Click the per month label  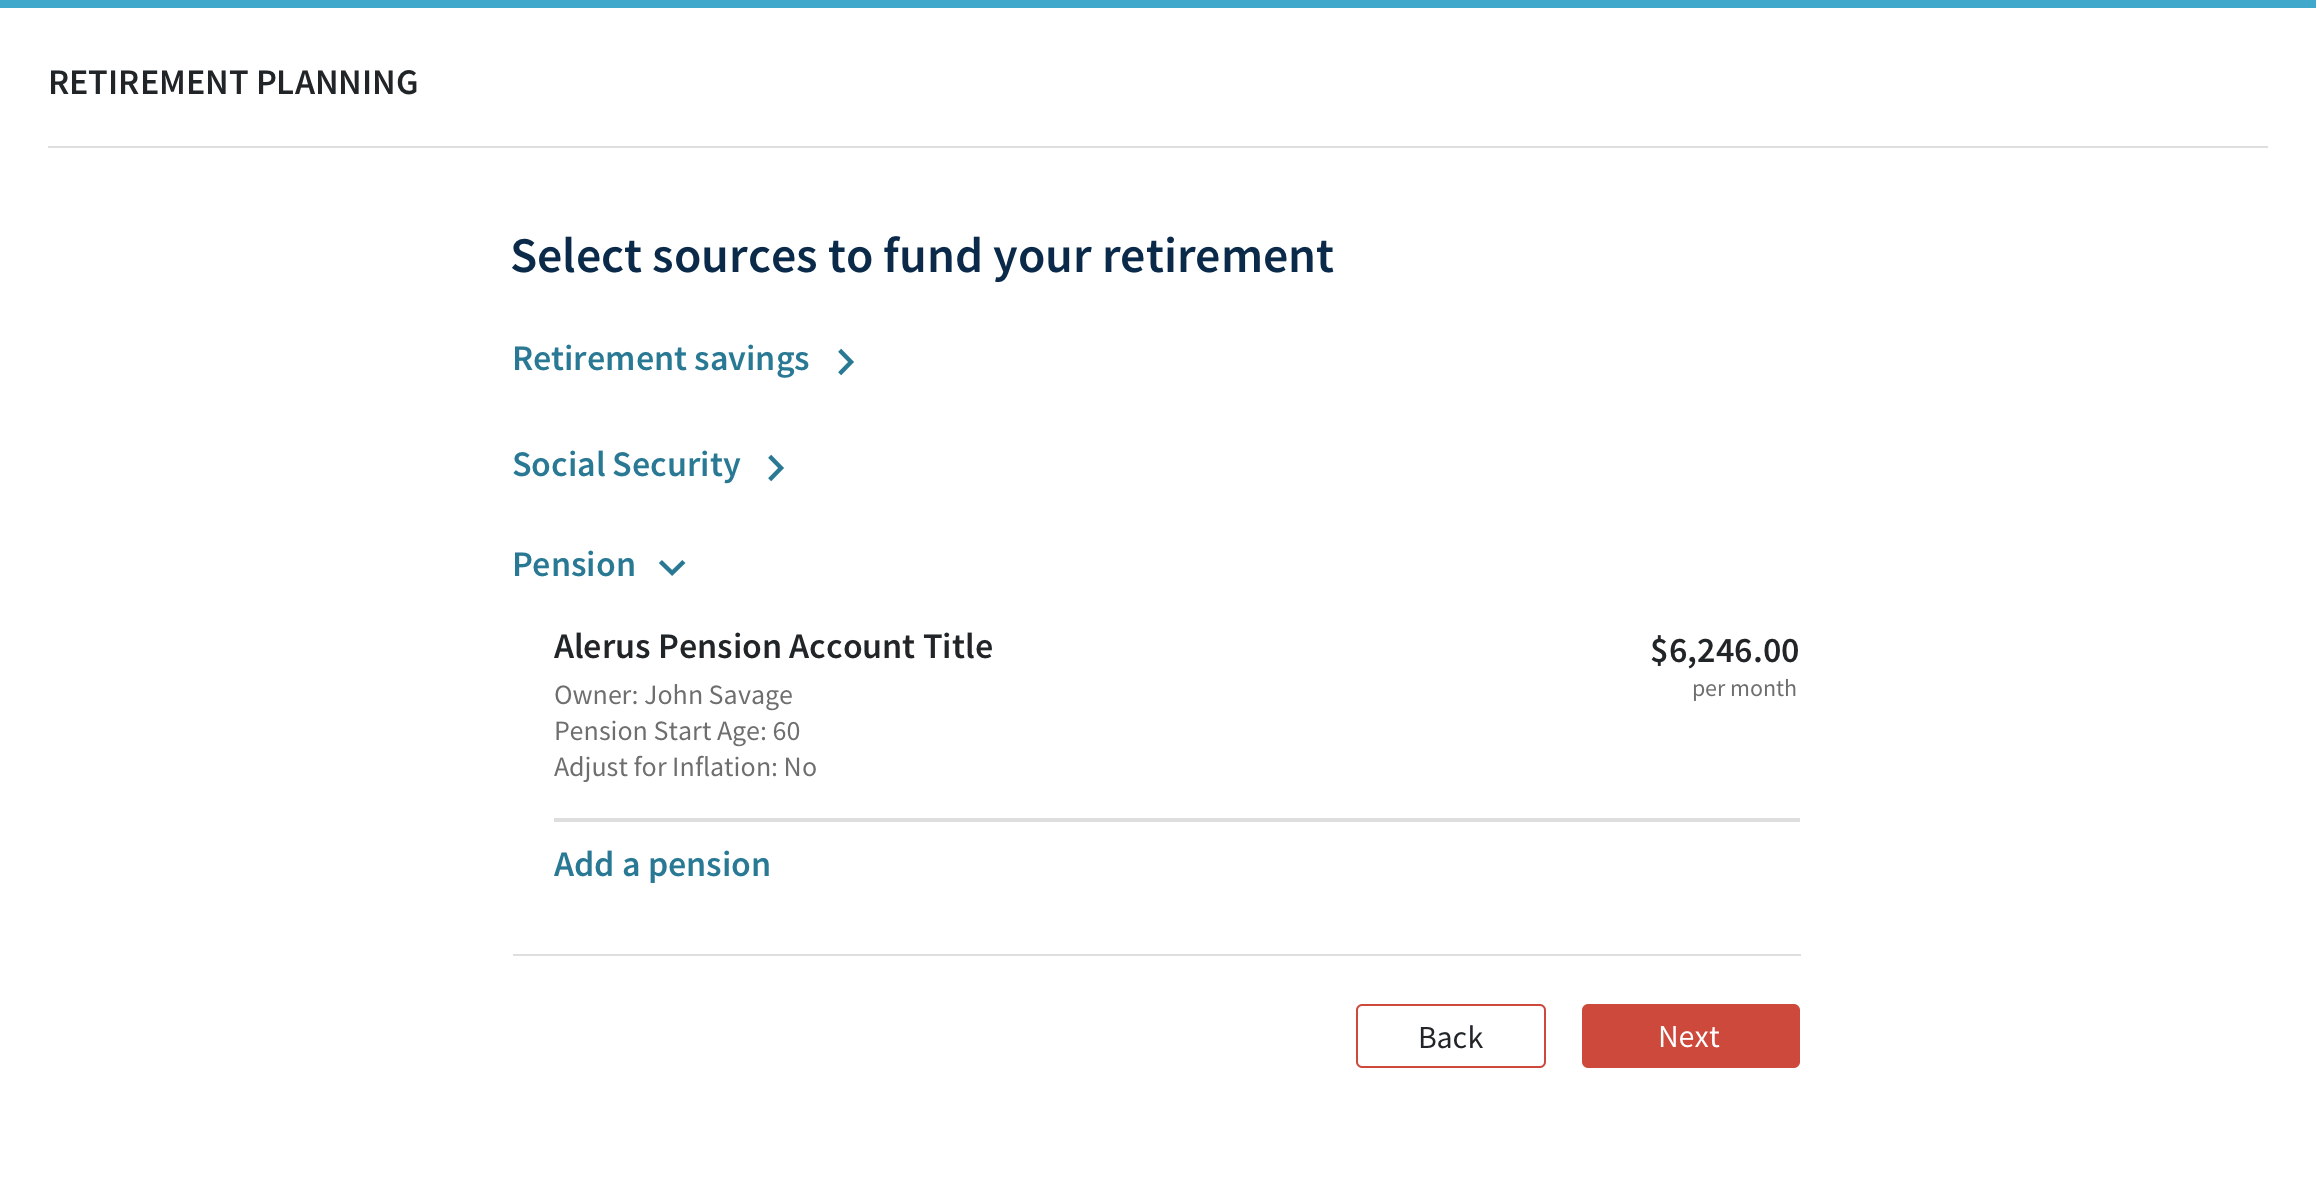[1743, 689]
